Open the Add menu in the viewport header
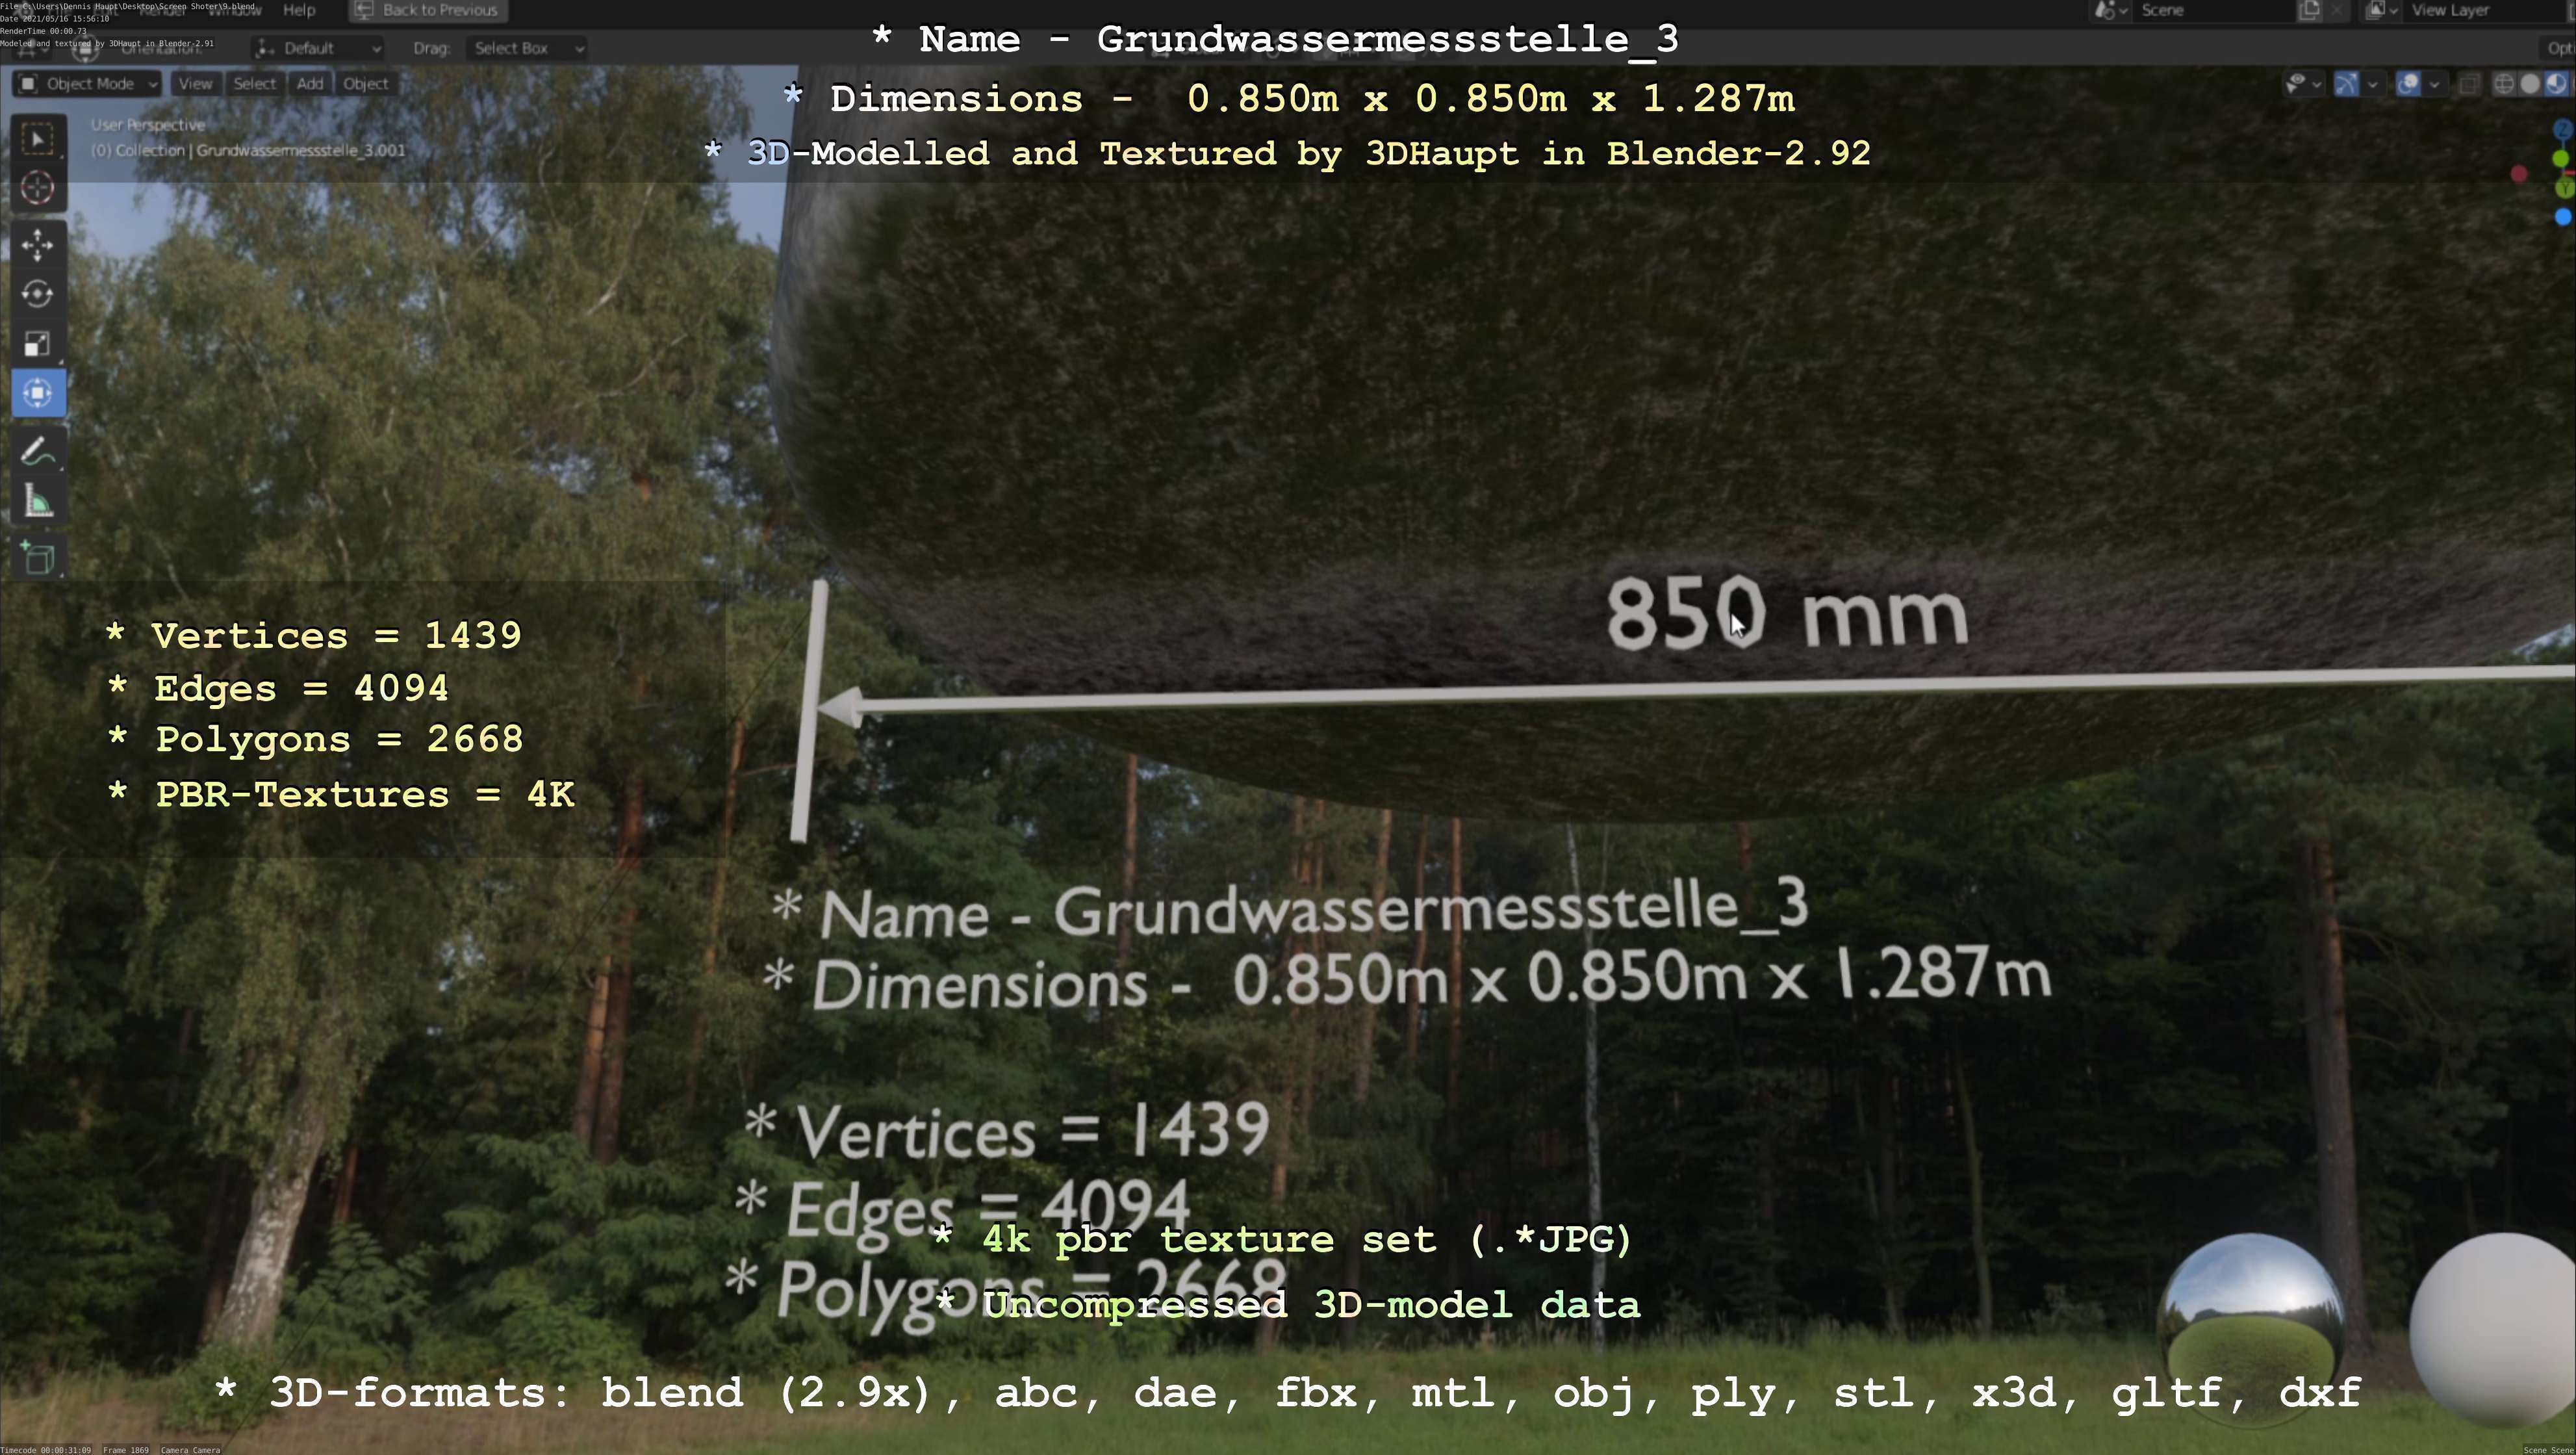Image resolution: width=2576 pixels, height=1455 pixels. coord(310,84)
